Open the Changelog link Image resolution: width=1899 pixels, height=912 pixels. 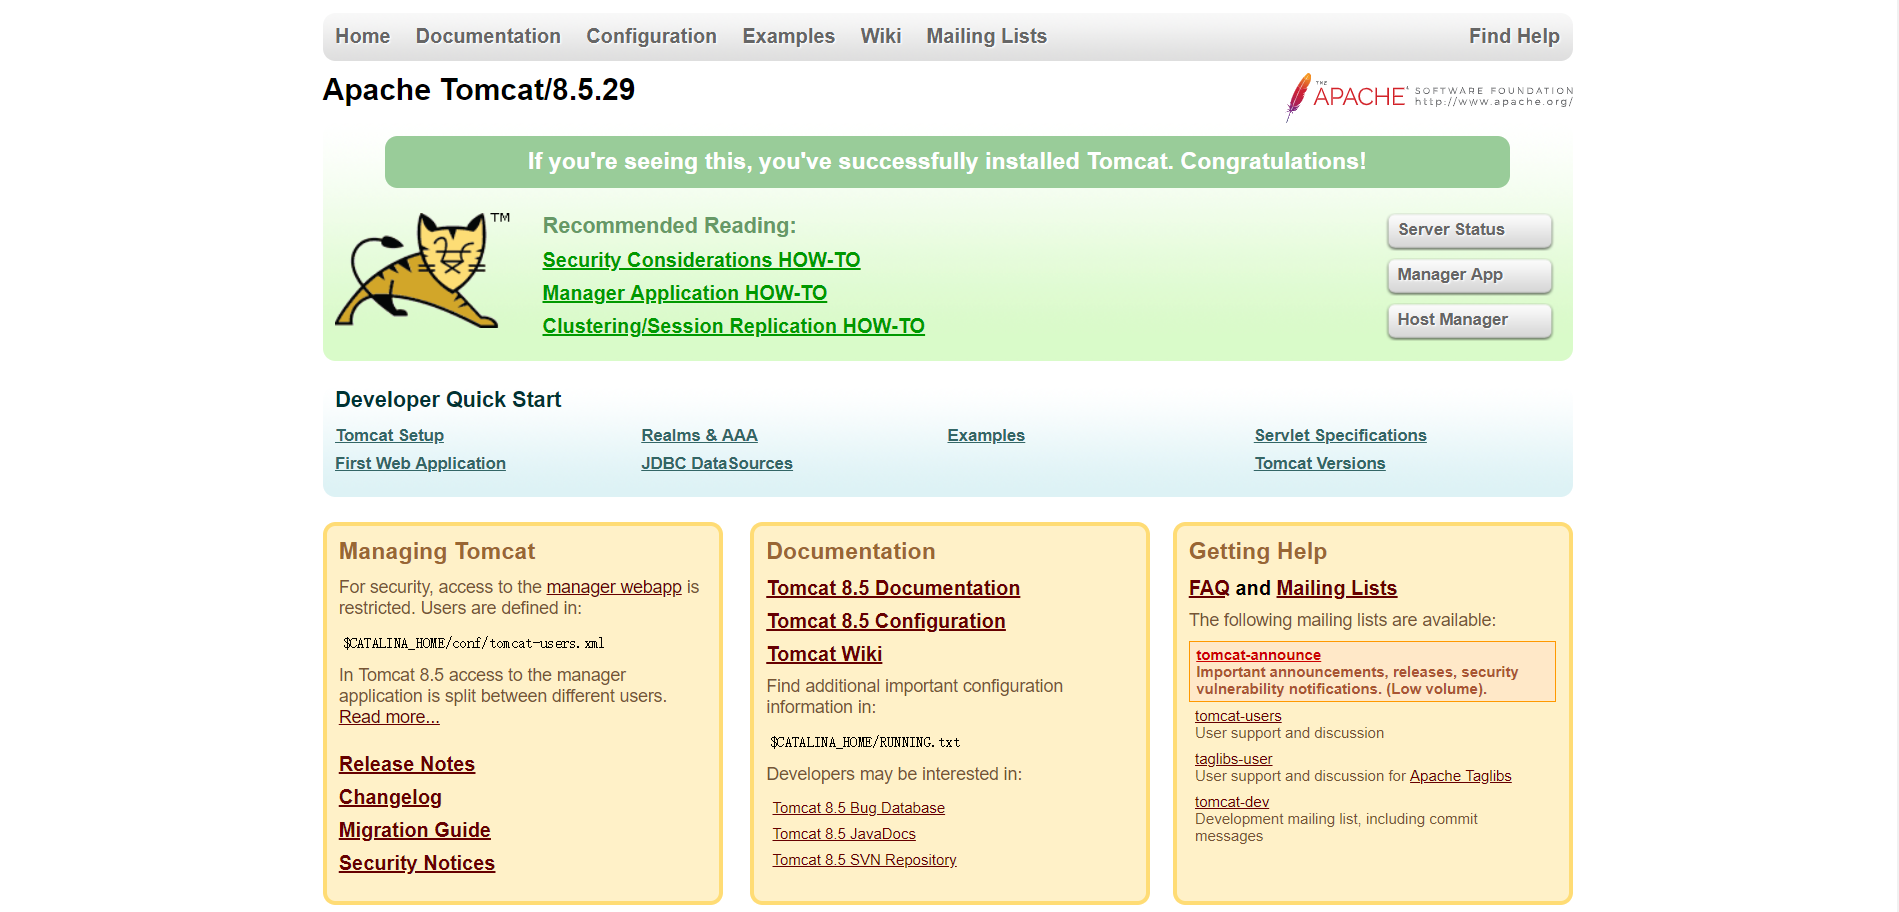point(390,797)
